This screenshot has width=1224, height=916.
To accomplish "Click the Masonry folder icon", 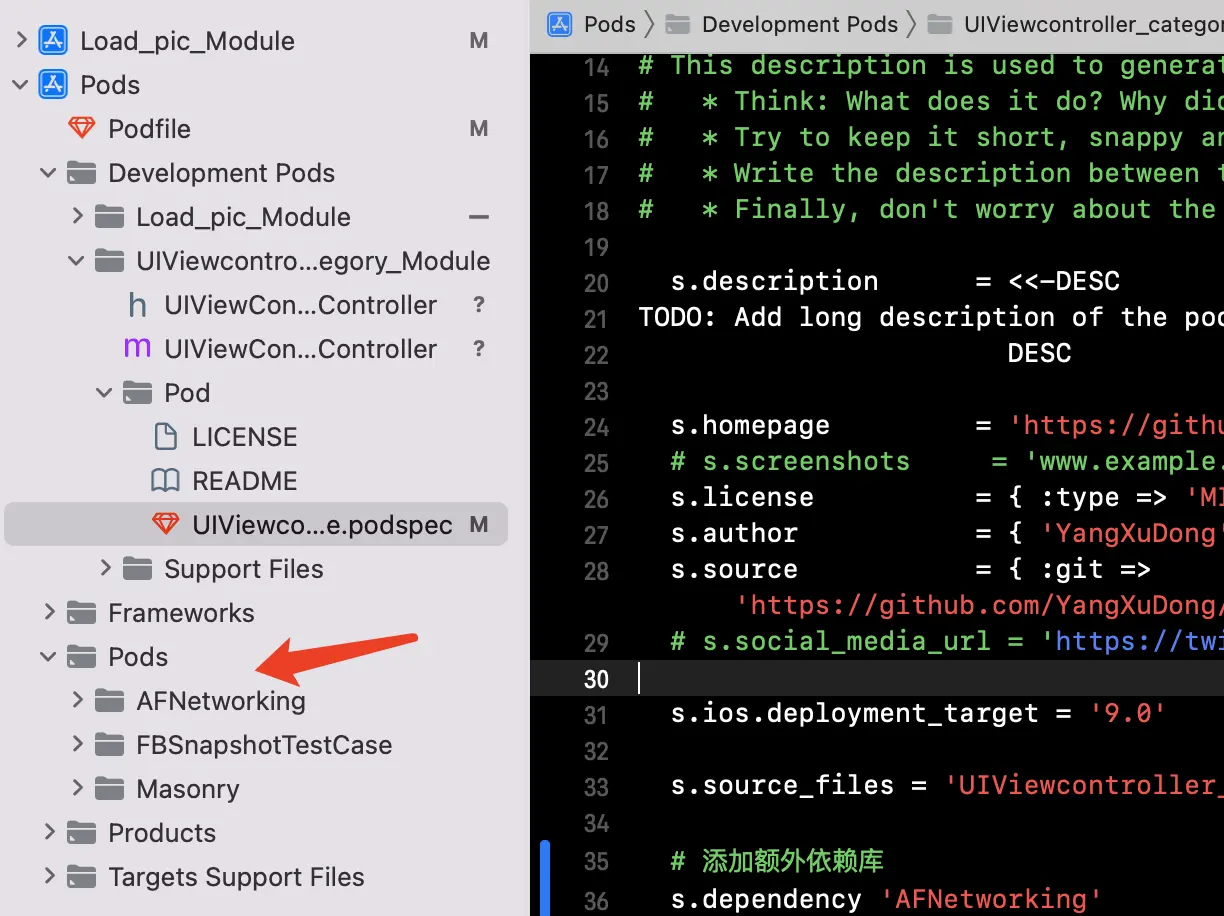I will tap(109, 789).
